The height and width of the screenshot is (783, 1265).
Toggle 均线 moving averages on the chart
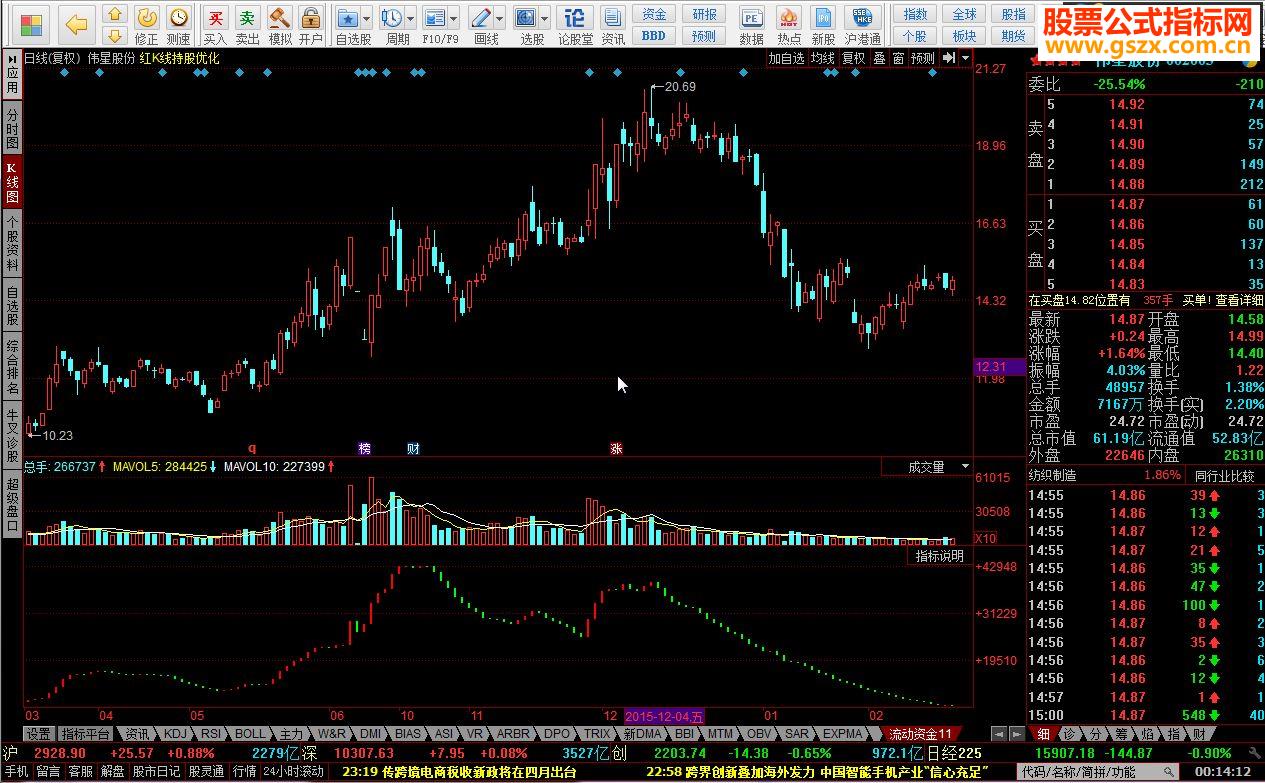(x=822, y=59)
